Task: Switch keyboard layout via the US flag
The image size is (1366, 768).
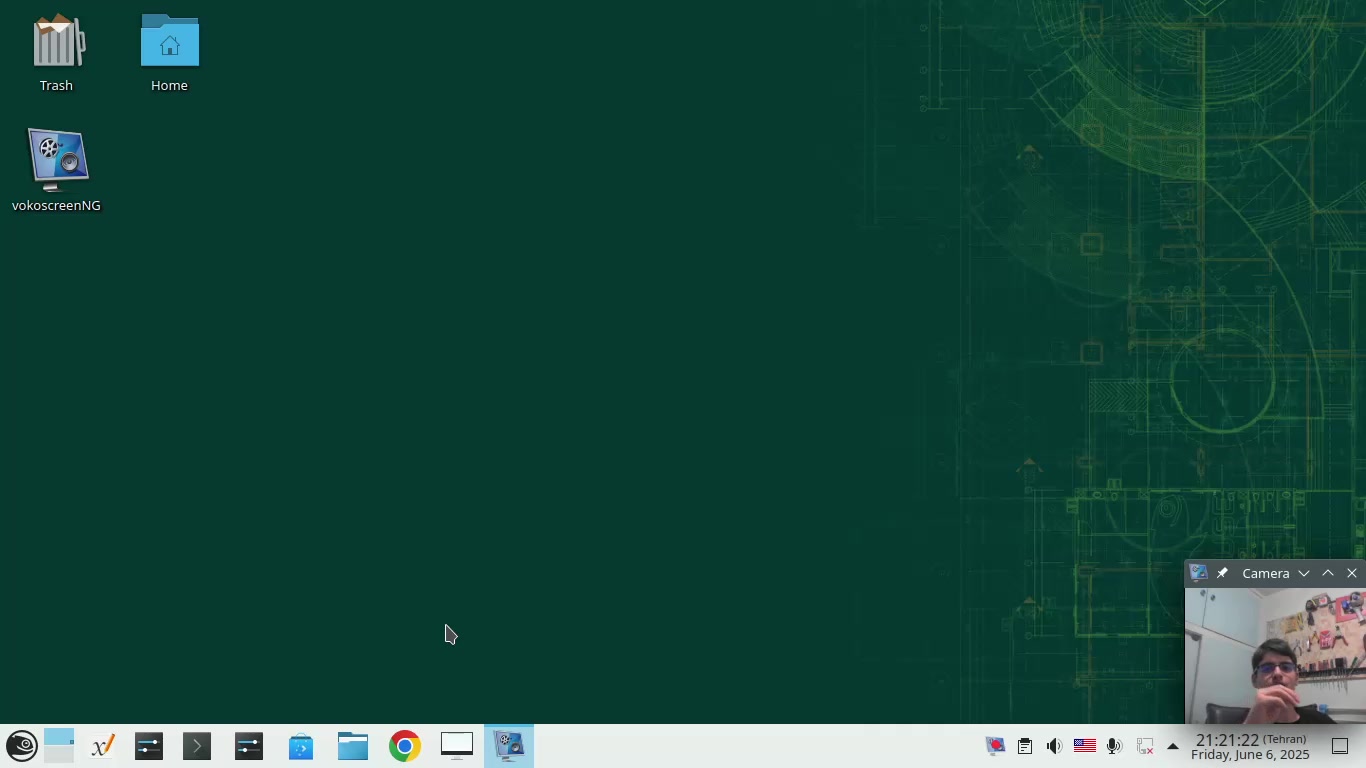Action: click(x=1084, y=746)
